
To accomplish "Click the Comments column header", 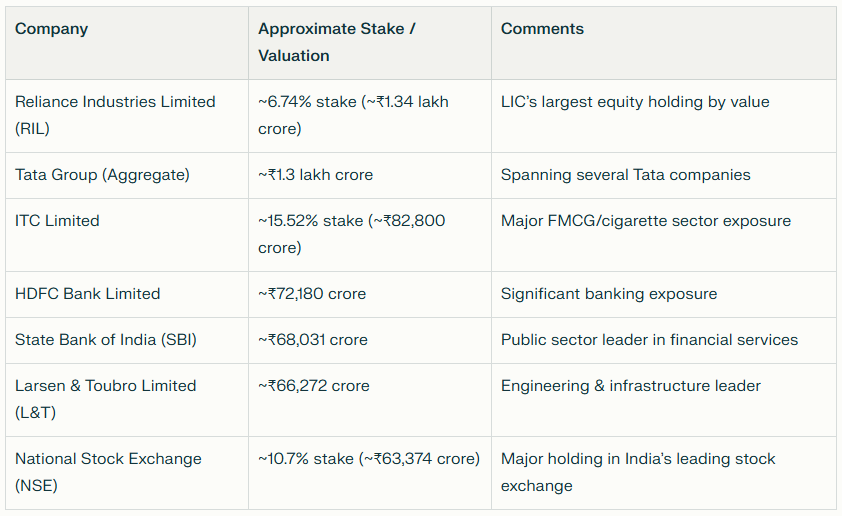I will (542, 29).
